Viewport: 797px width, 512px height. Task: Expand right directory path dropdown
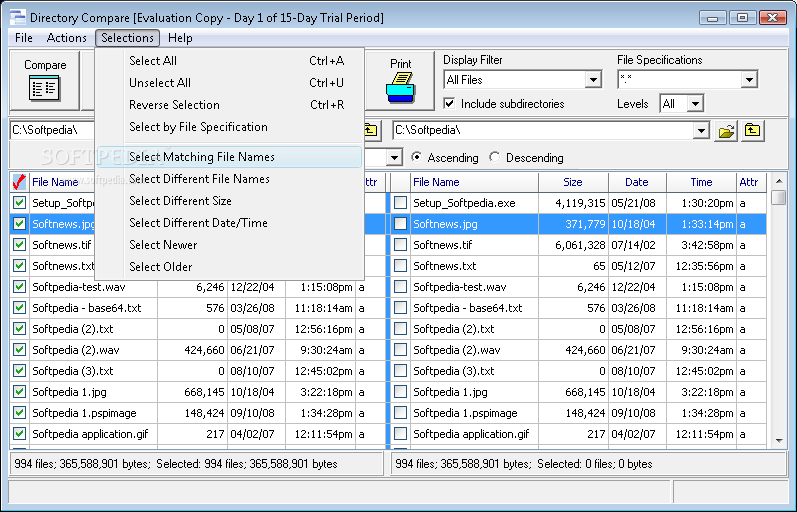[701, 131]
